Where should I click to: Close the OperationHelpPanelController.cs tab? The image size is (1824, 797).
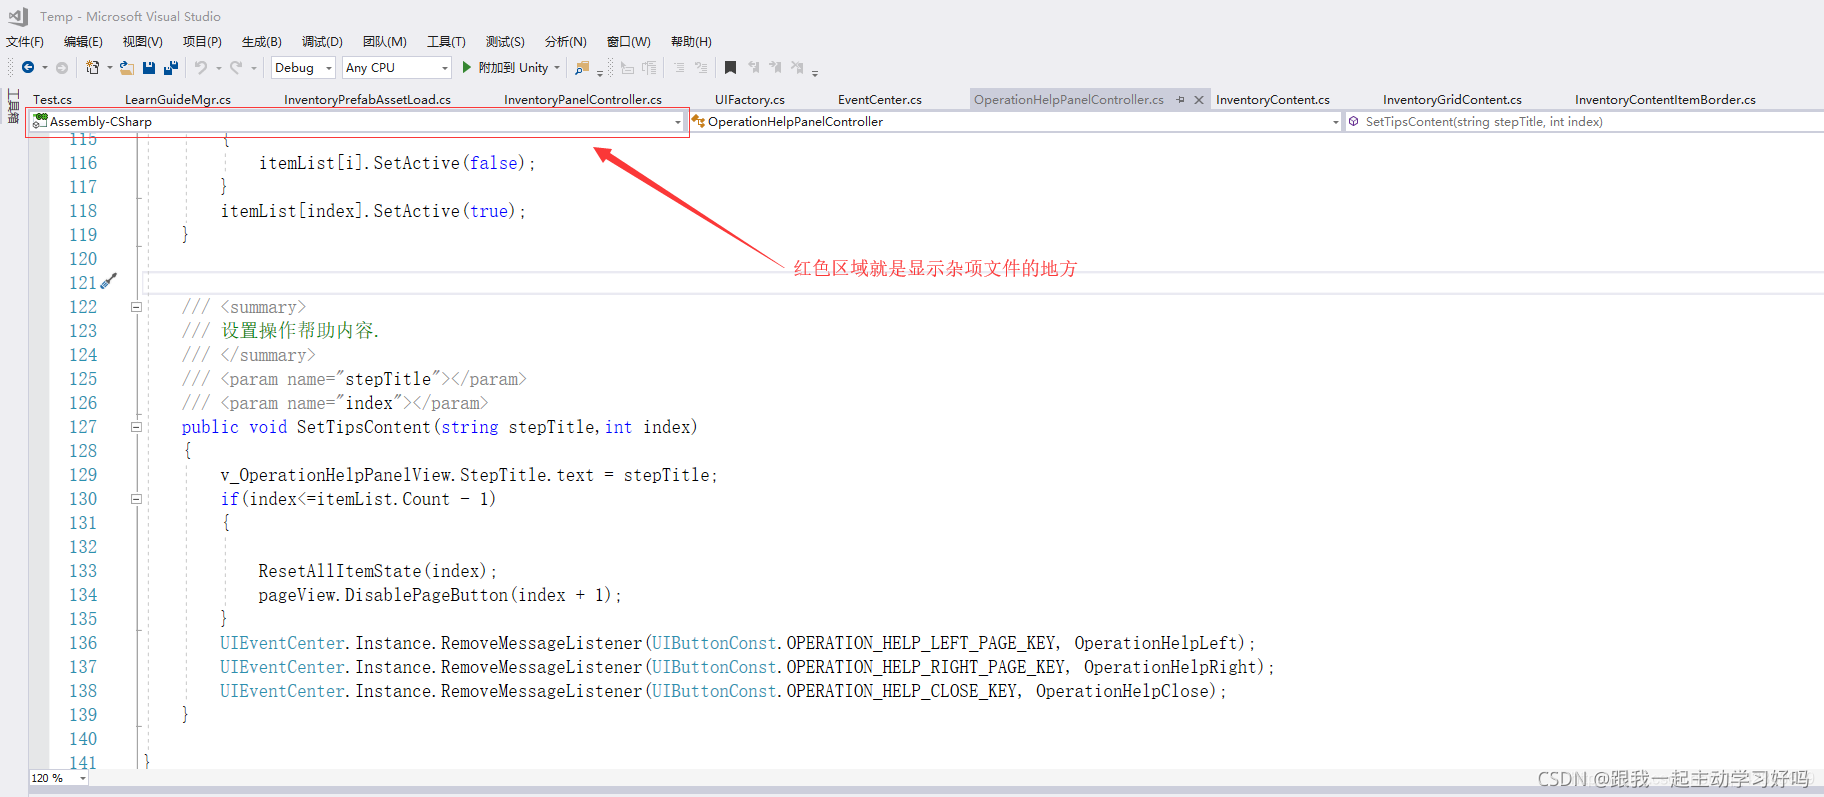coord(1198,100)
